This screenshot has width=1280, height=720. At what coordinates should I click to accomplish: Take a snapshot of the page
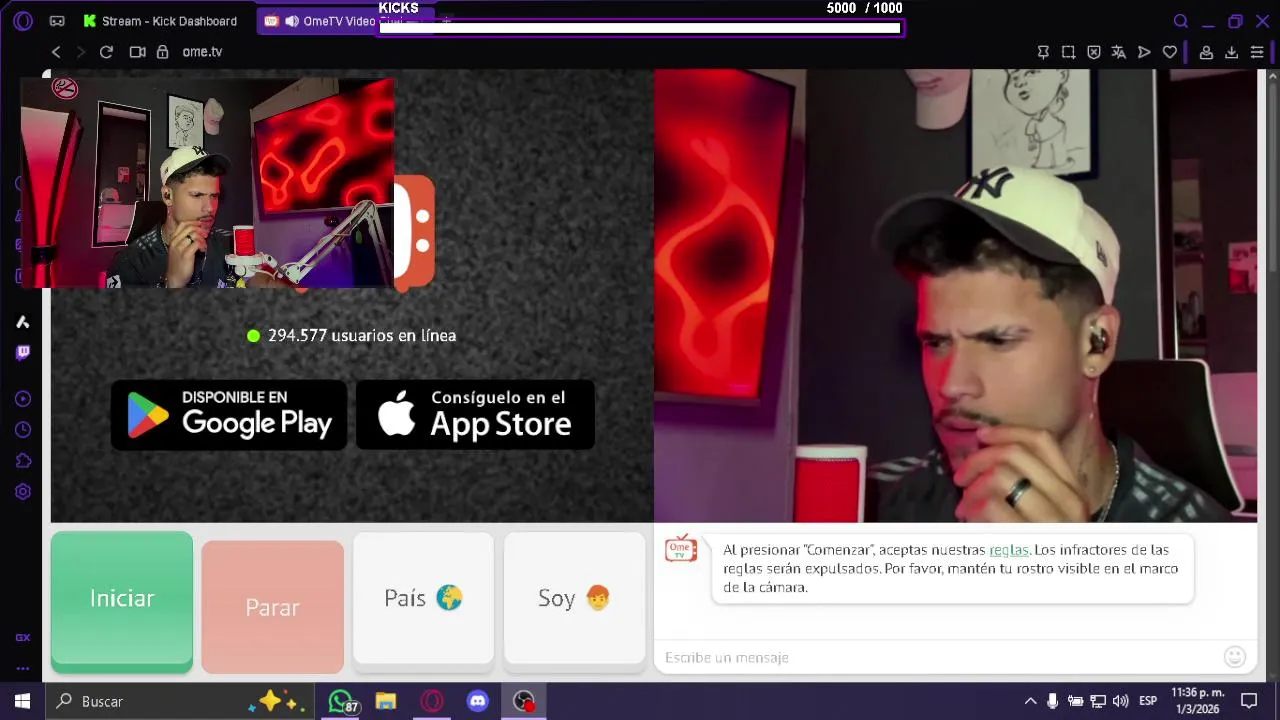pos(1069,52)
